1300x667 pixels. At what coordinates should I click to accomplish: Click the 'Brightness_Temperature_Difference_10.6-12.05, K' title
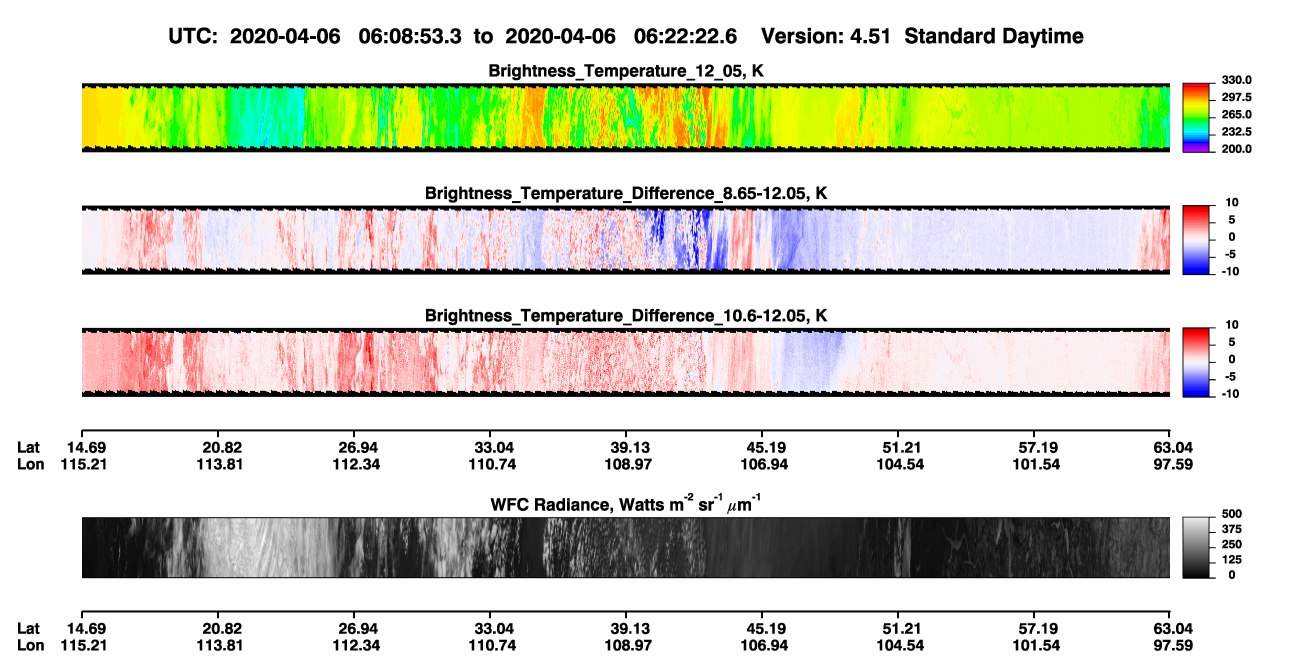(626, 316)
